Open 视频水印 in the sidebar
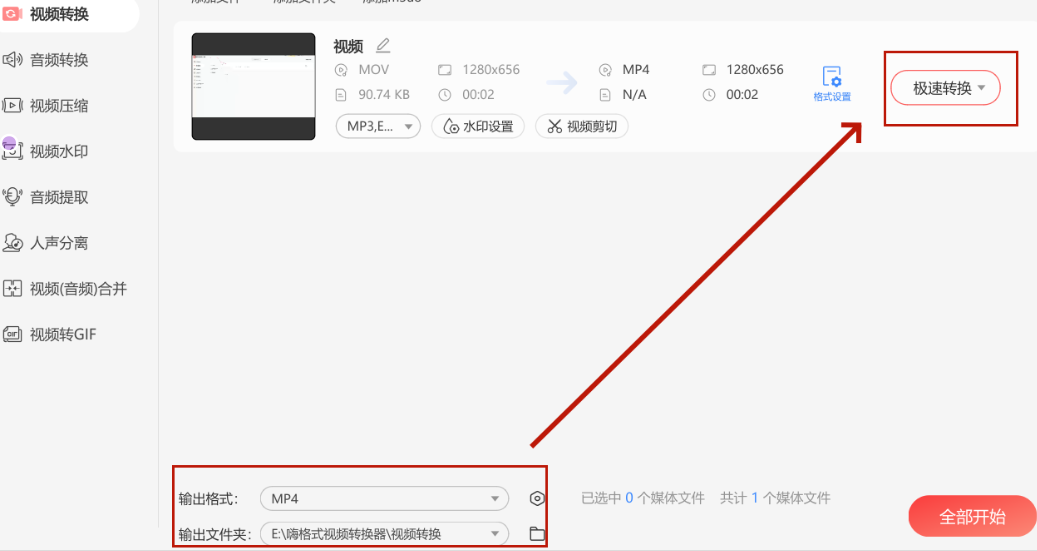This screenshot has height=551, width=1037. pos(60,151)
